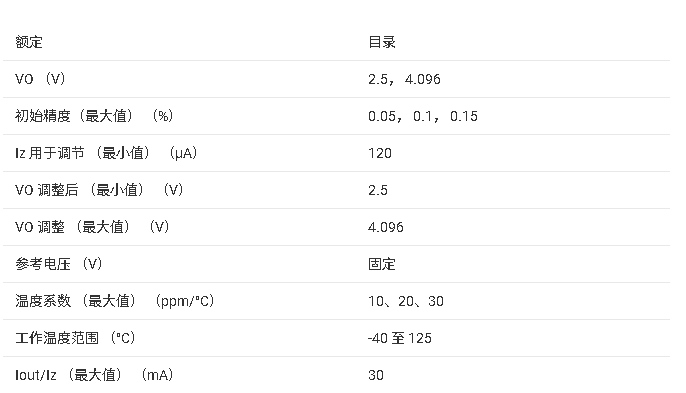Click the 参考电压 (V) label
686x393 pixels.
tap(59, 264)
